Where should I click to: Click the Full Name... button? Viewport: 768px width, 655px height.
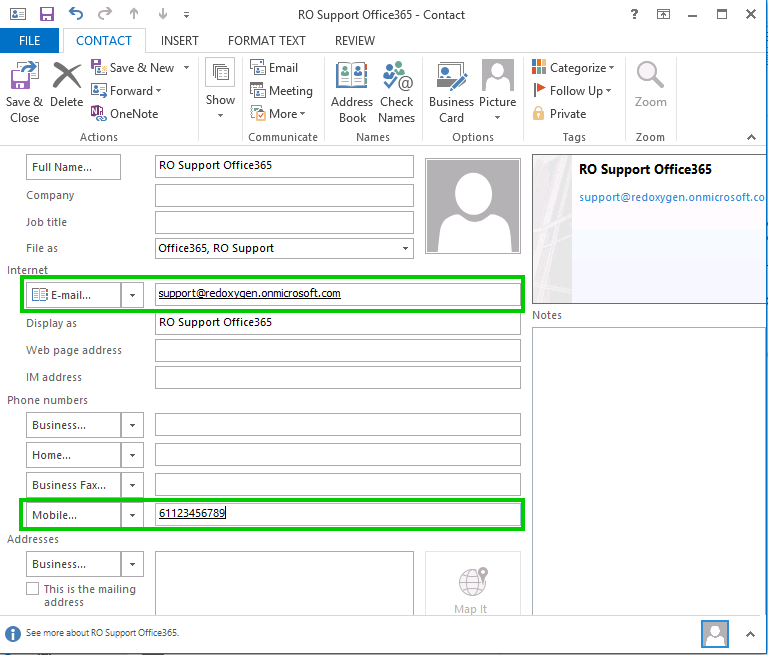[x=73, y=167]
